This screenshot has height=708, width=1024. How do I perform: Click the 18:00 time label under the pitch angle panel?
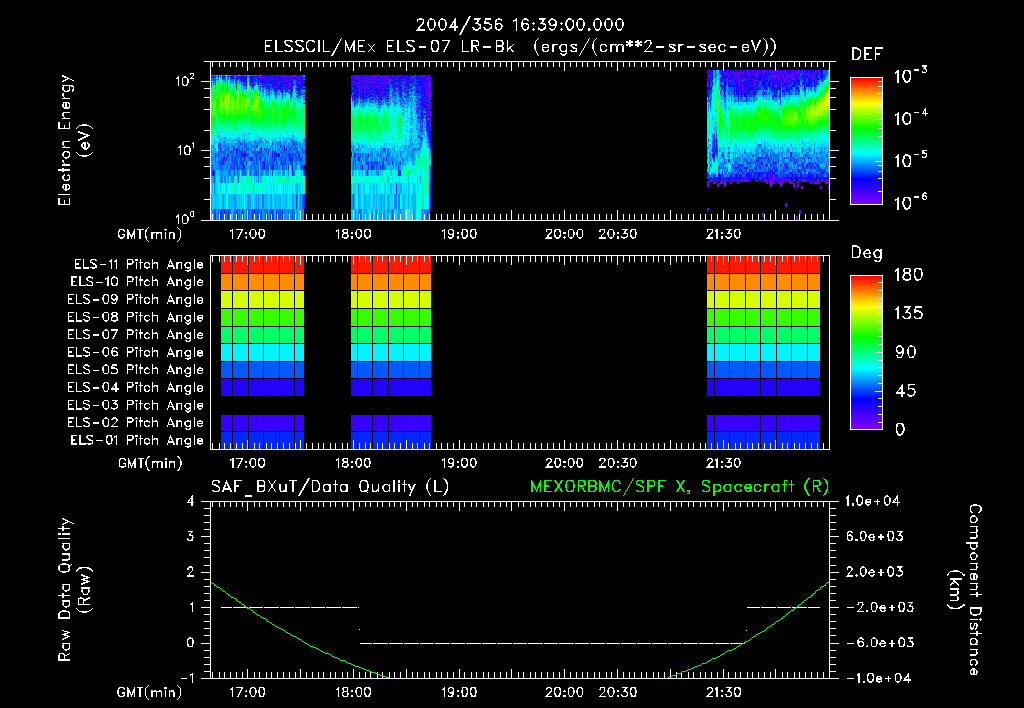tap(353, 463)
